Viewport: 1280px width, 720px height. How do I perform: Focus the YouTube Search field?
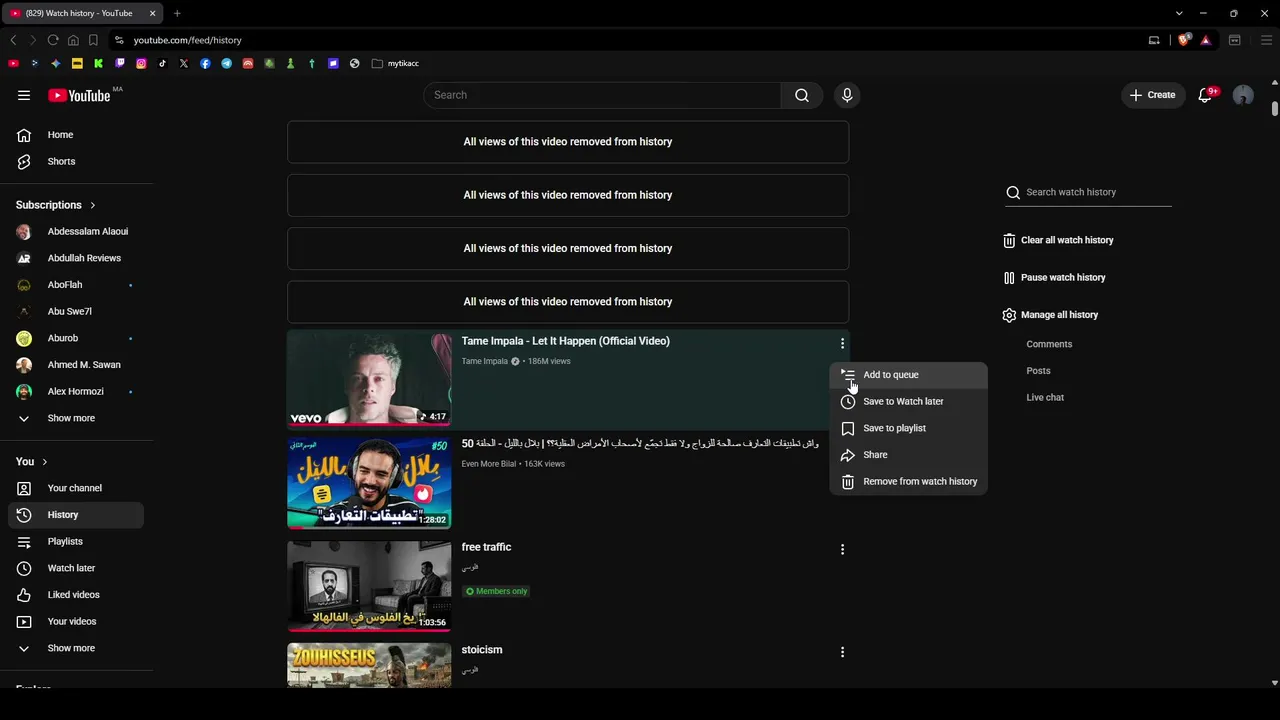[x=602, y=95]
